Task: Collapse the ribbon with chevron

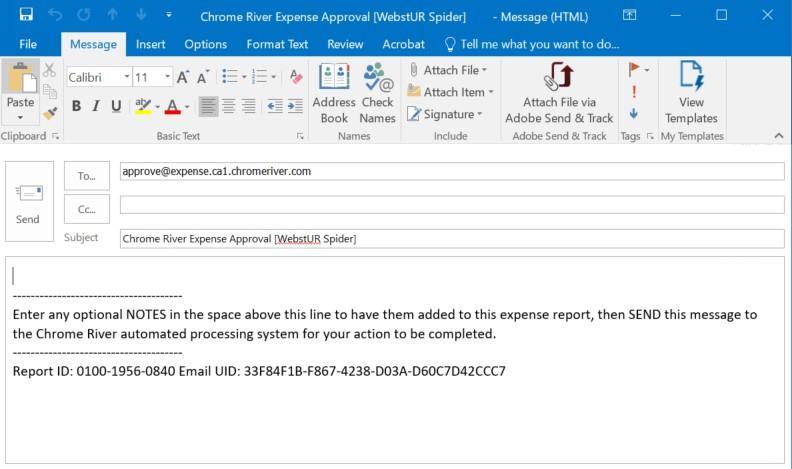Action: point(779,135)
